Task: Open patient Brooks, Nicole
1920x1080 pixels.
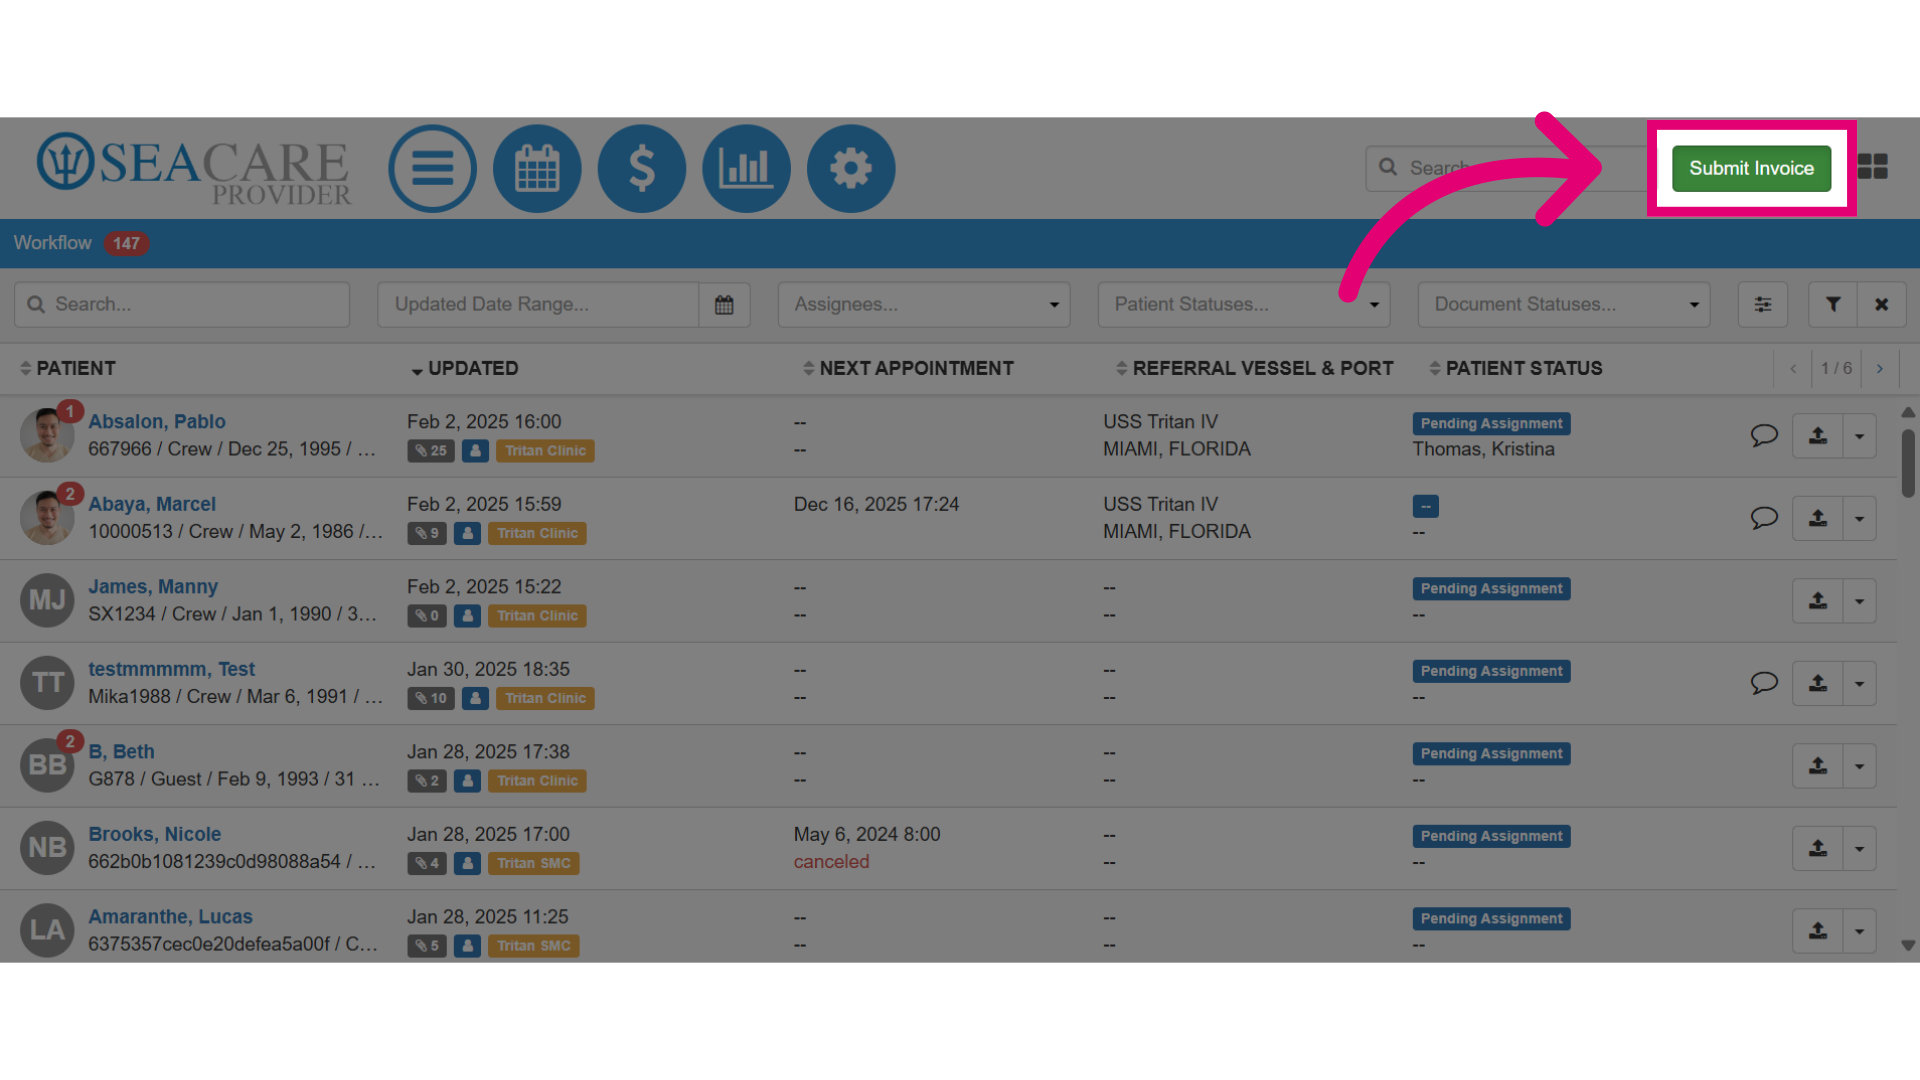Action: 155,834
